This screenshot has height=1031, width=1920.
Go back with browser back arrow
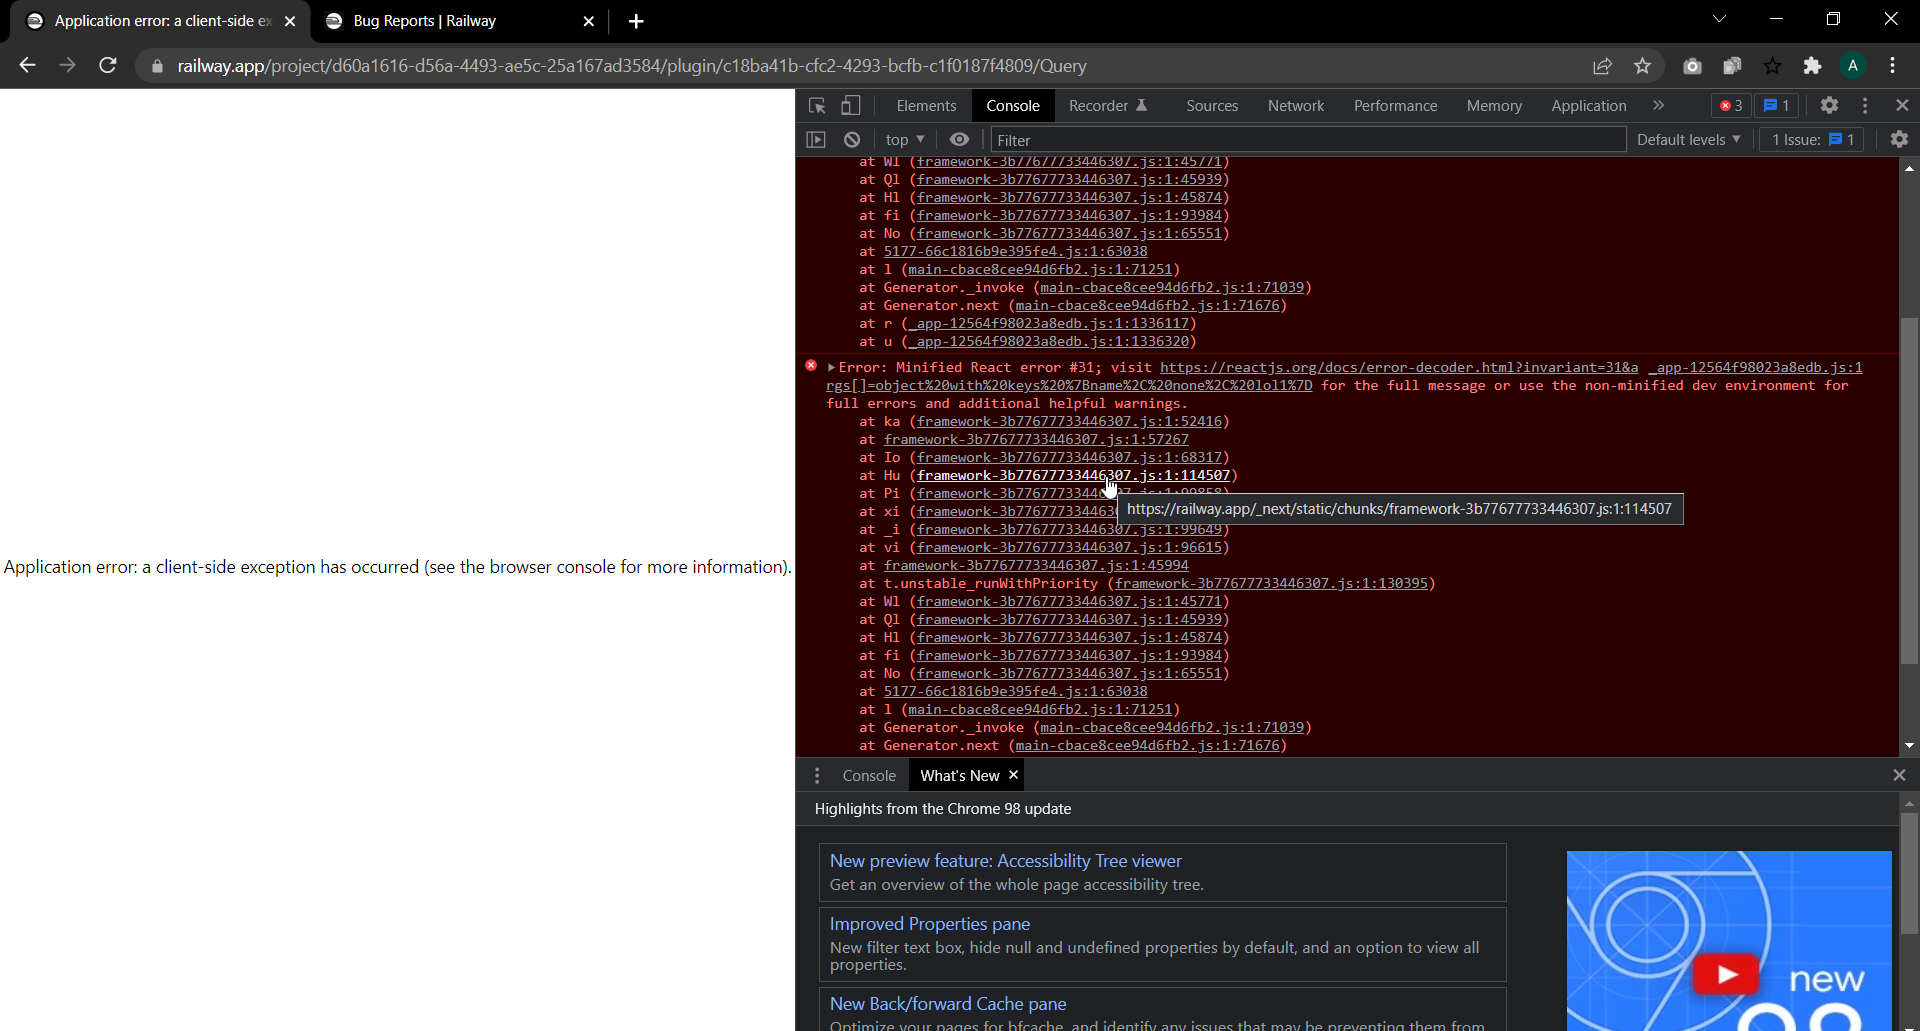pos(27,66)
